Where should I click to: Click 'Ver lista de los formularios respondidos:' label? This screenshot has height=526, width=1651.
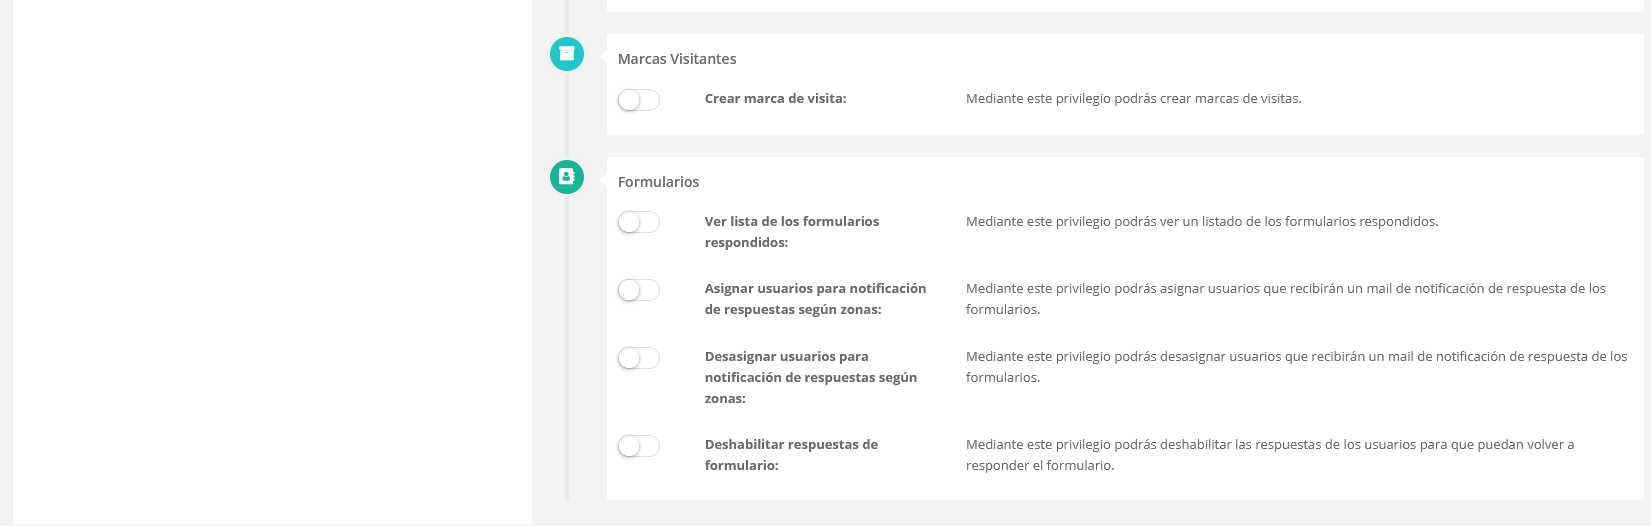(x=792, y=232)
